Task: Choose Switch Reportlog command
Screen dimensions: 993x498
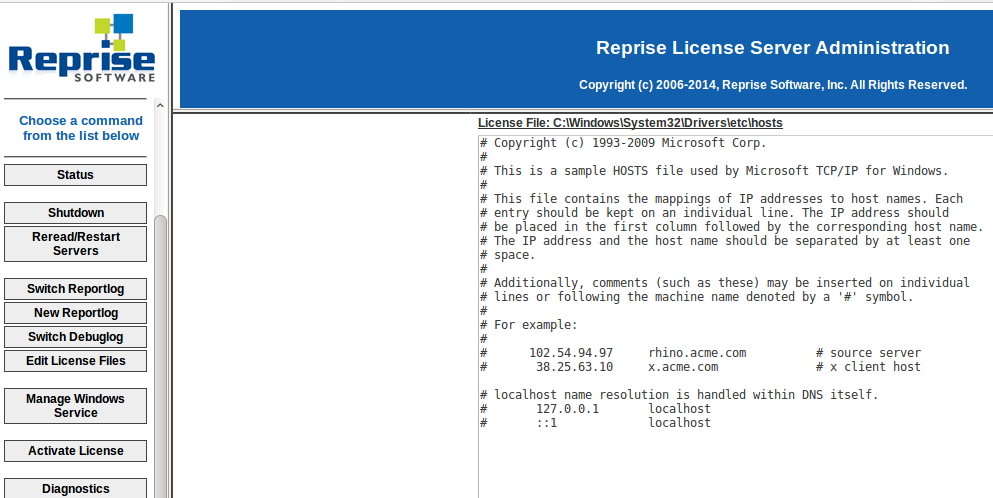Action: pyautogui.click(x=75, y=289)
